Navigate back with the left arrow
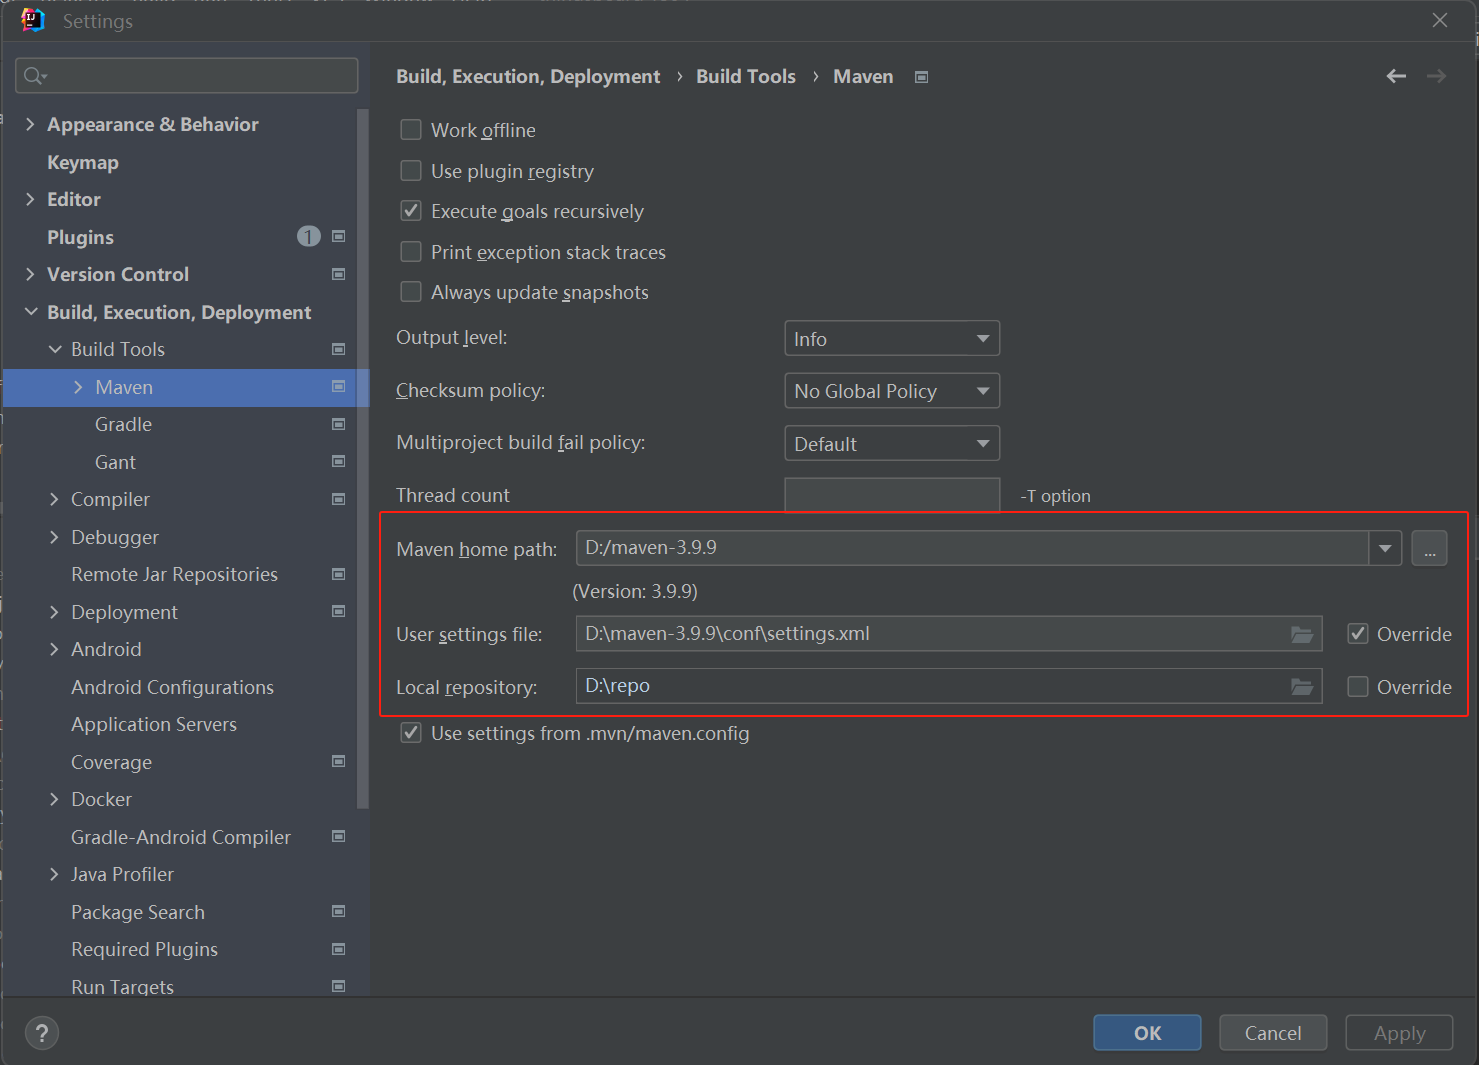Image resolution: width=1479 pixels, height=1065 pixels. (1396, 76)
